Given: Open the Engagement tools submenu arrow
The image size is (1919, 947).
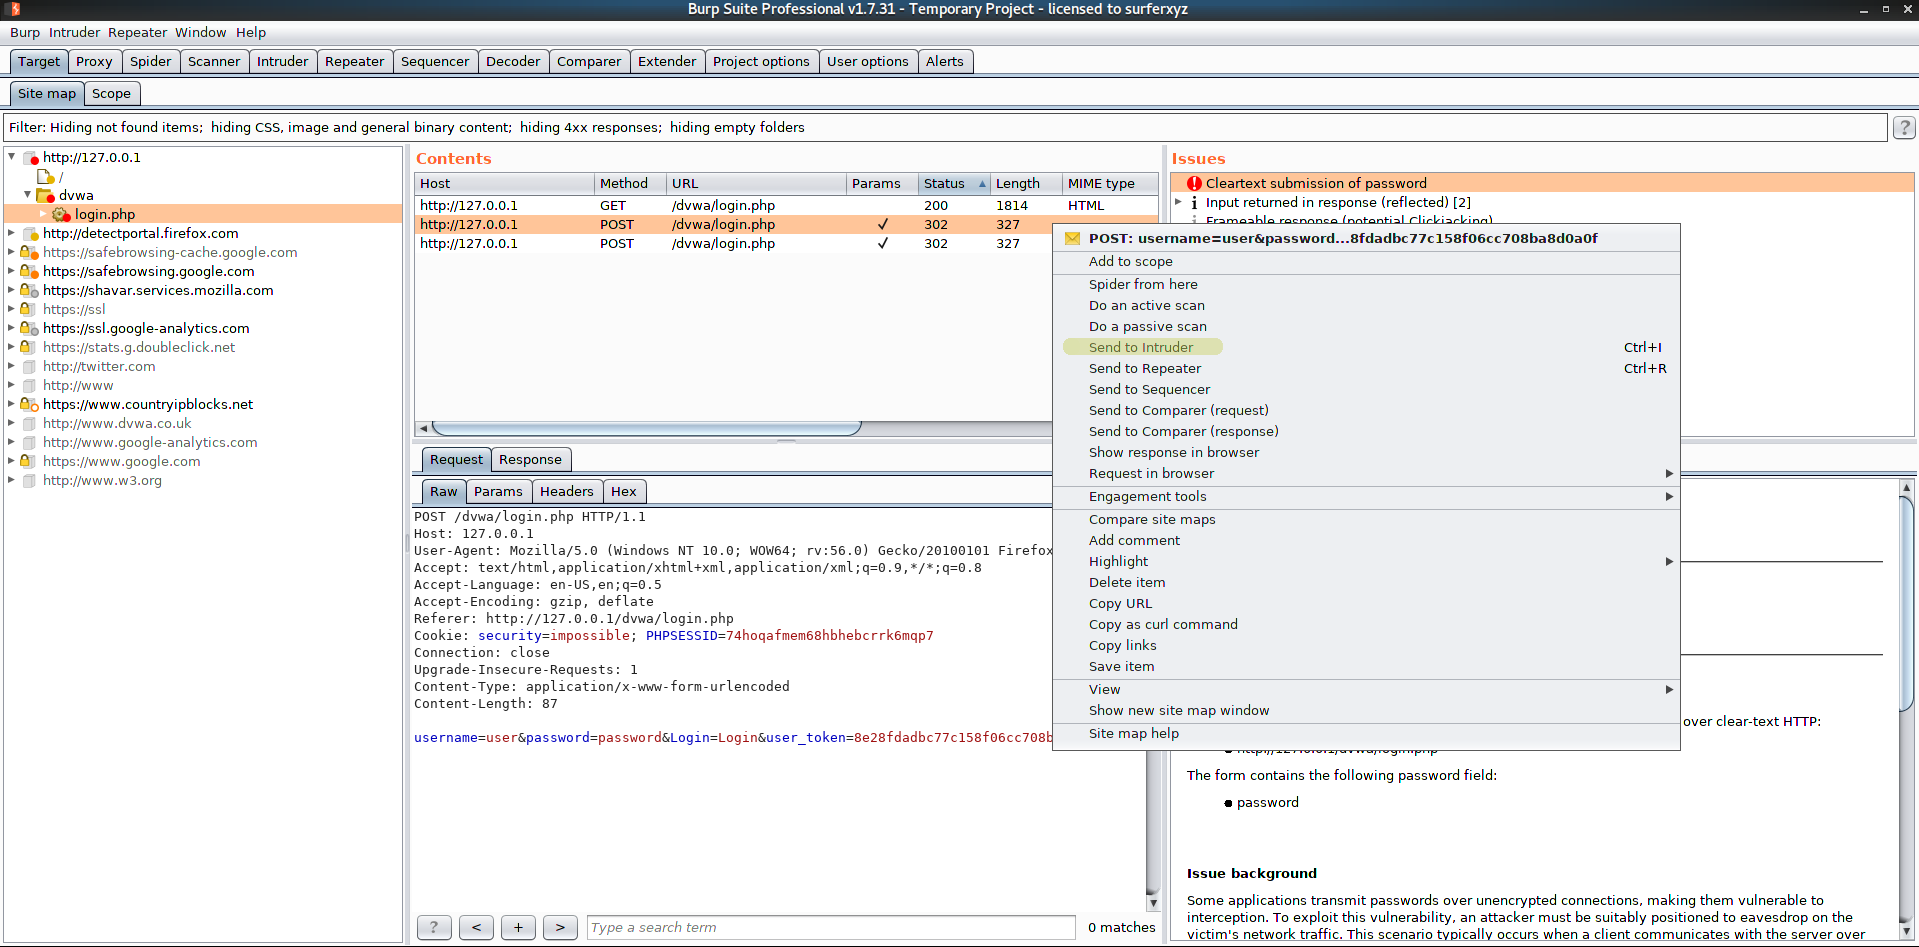Looking at the screenshot, I should (x=1668, y=496).
